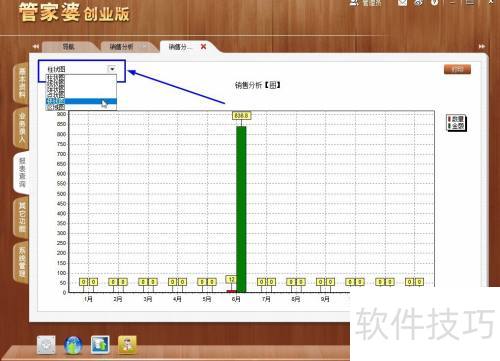
Task: Click the document import dock icon
Action: [x=100, y=345]
